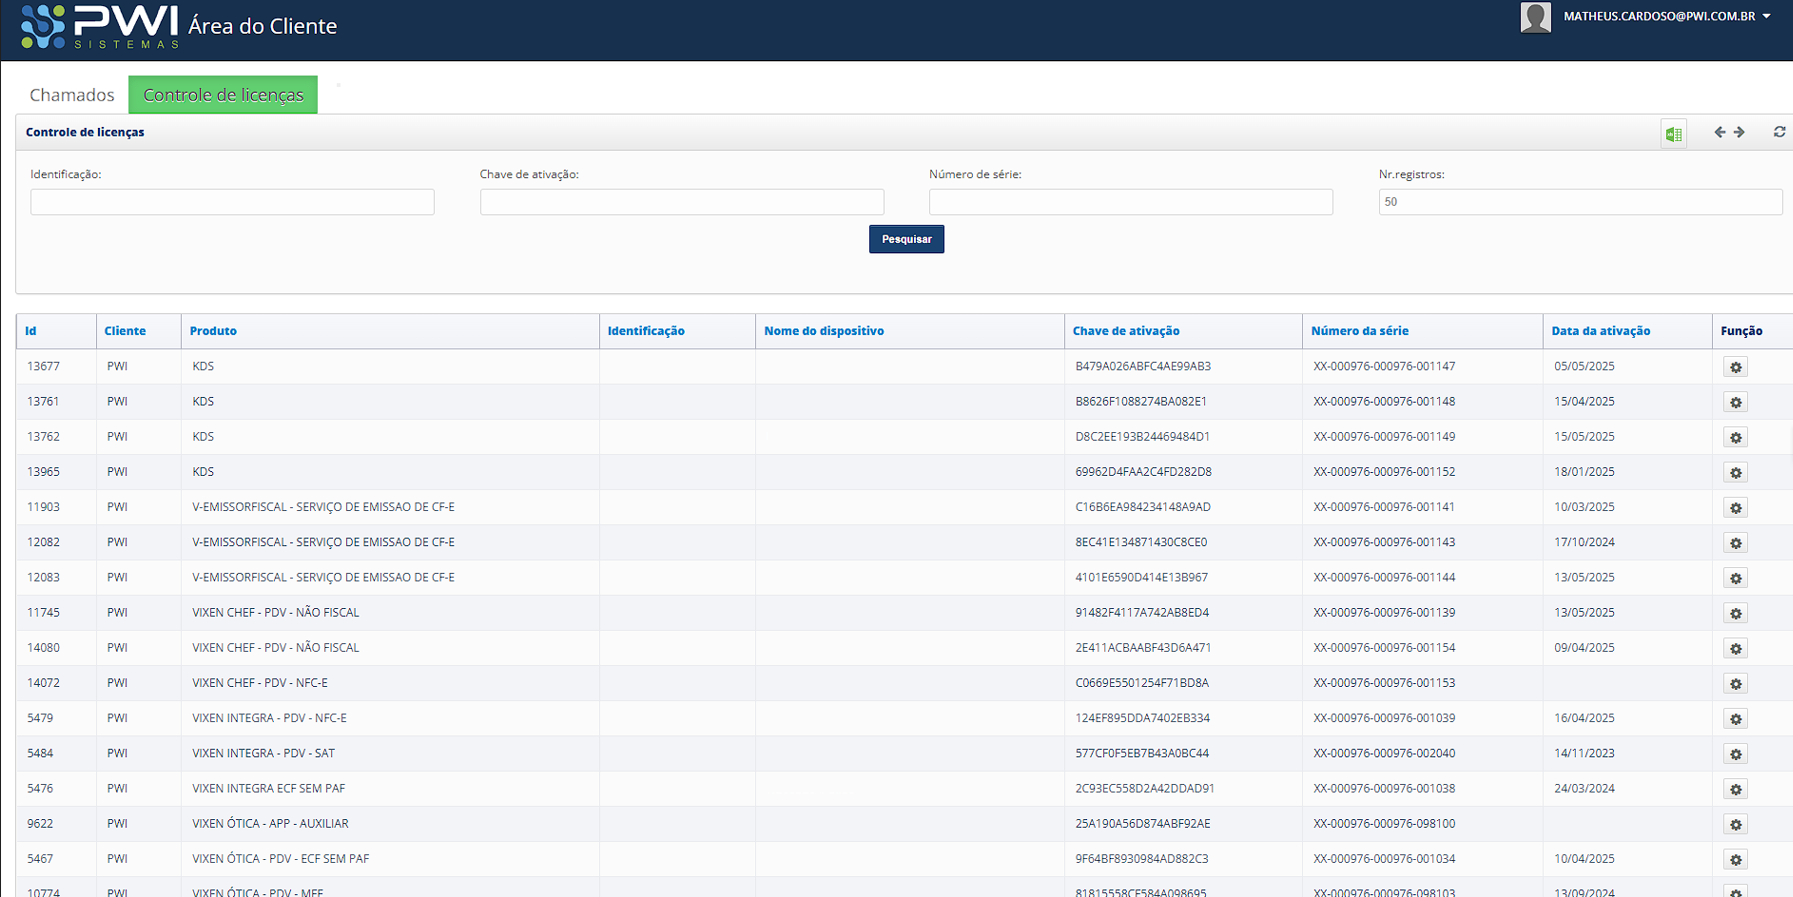This screenshot has width=1793, height=897.
Task: Click gear icon for VIXEN CHEF - PDV - NFC-E
Action: pos(1735,684)
